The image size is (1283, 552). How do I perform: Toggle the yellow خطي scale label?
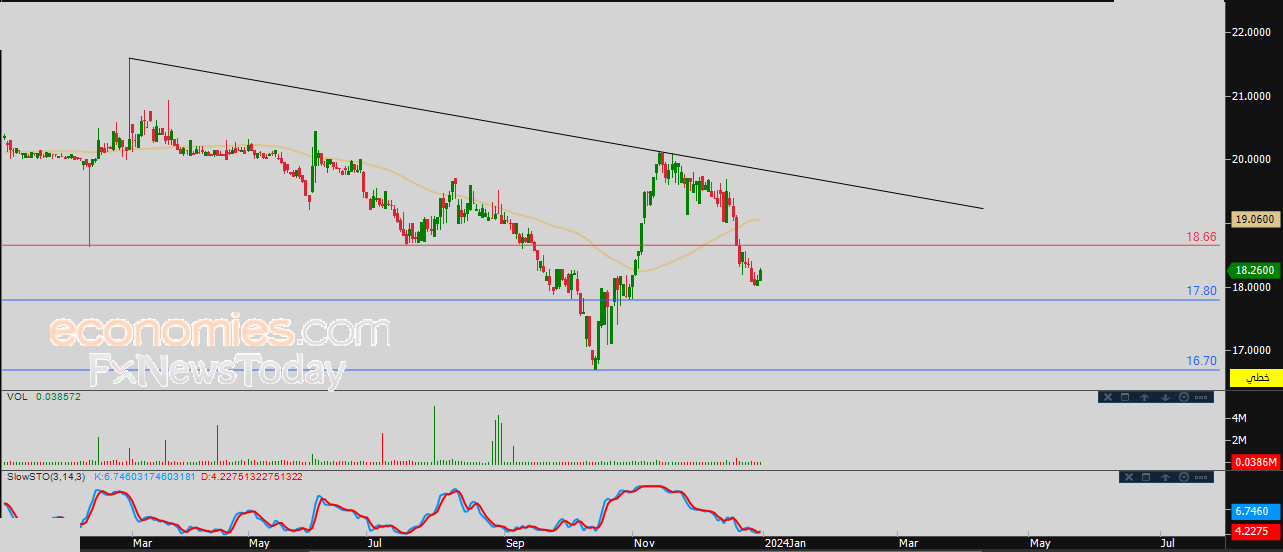pyautogui.click(x=1256, y=378)
